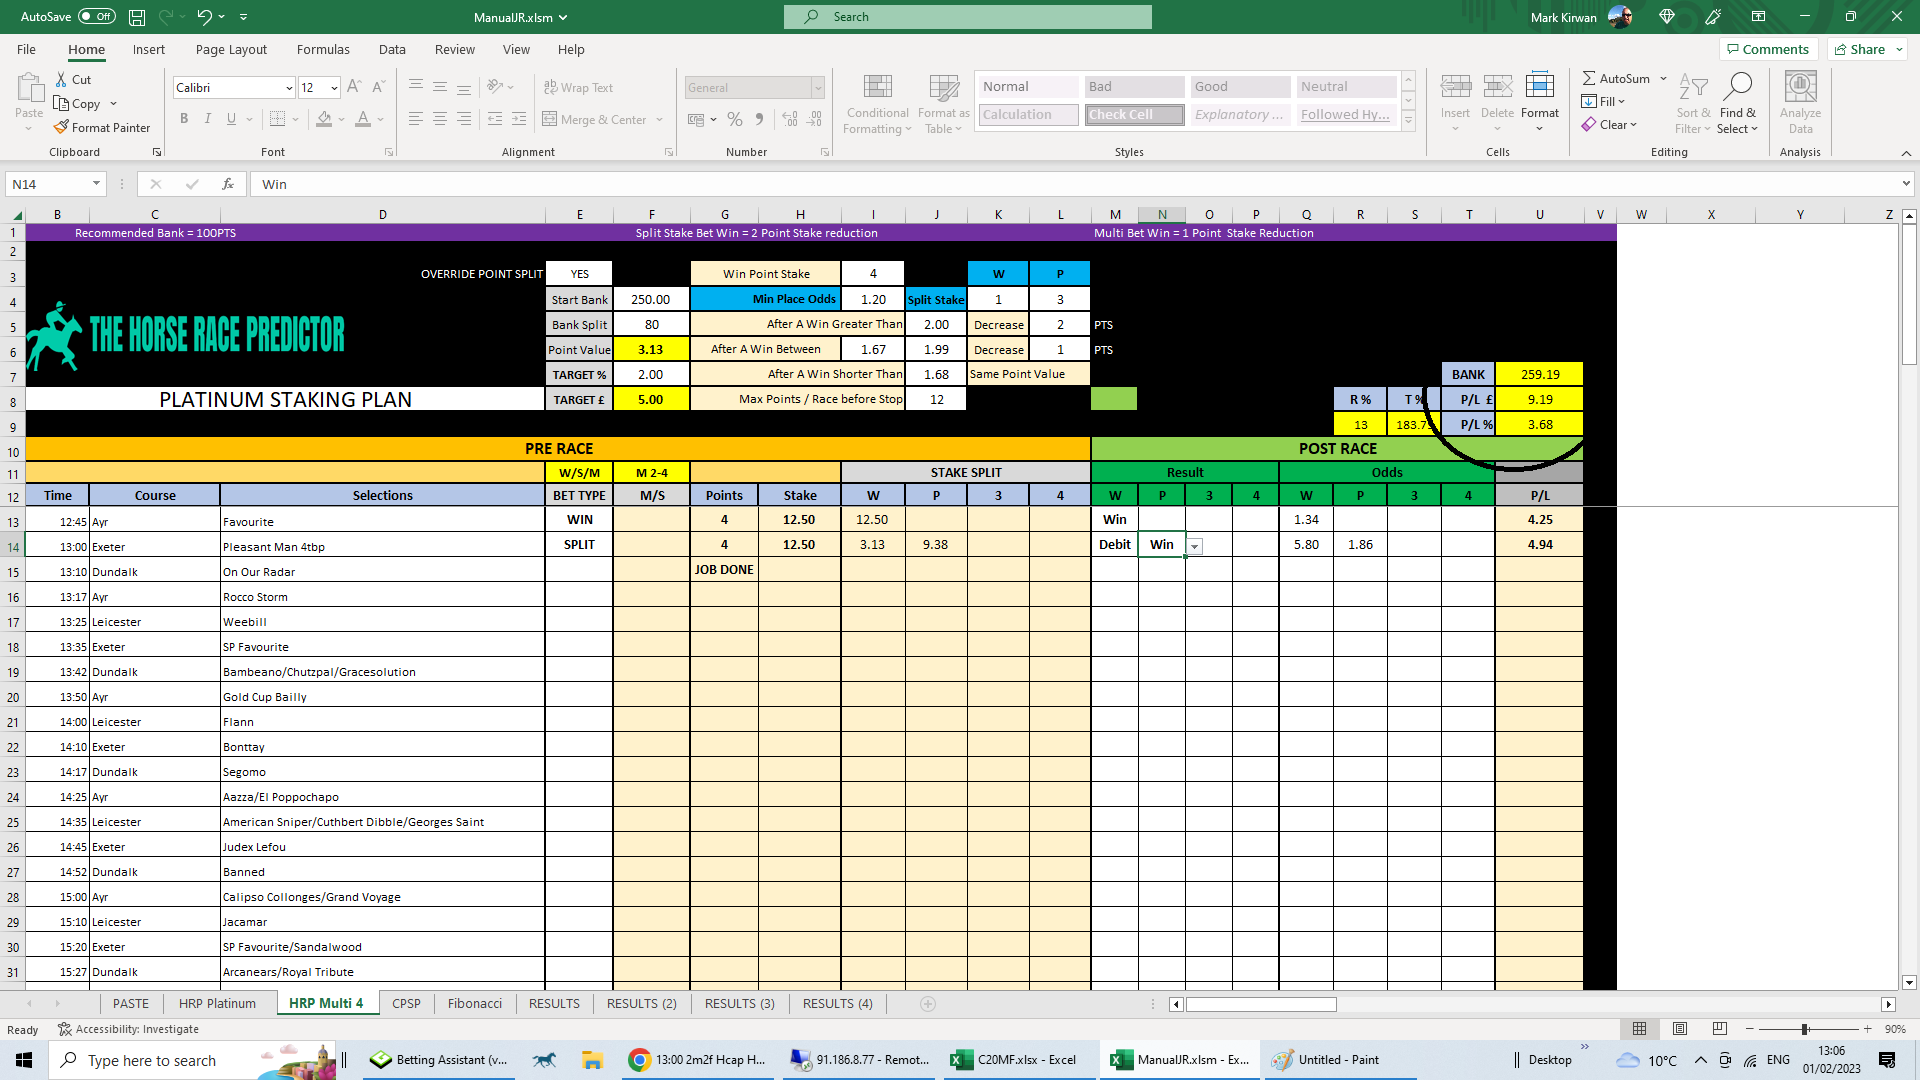The width and height of the screenshot is (1920, 1080).
Task: Click the Increase Indent icon
Action: tap(519, 119)
